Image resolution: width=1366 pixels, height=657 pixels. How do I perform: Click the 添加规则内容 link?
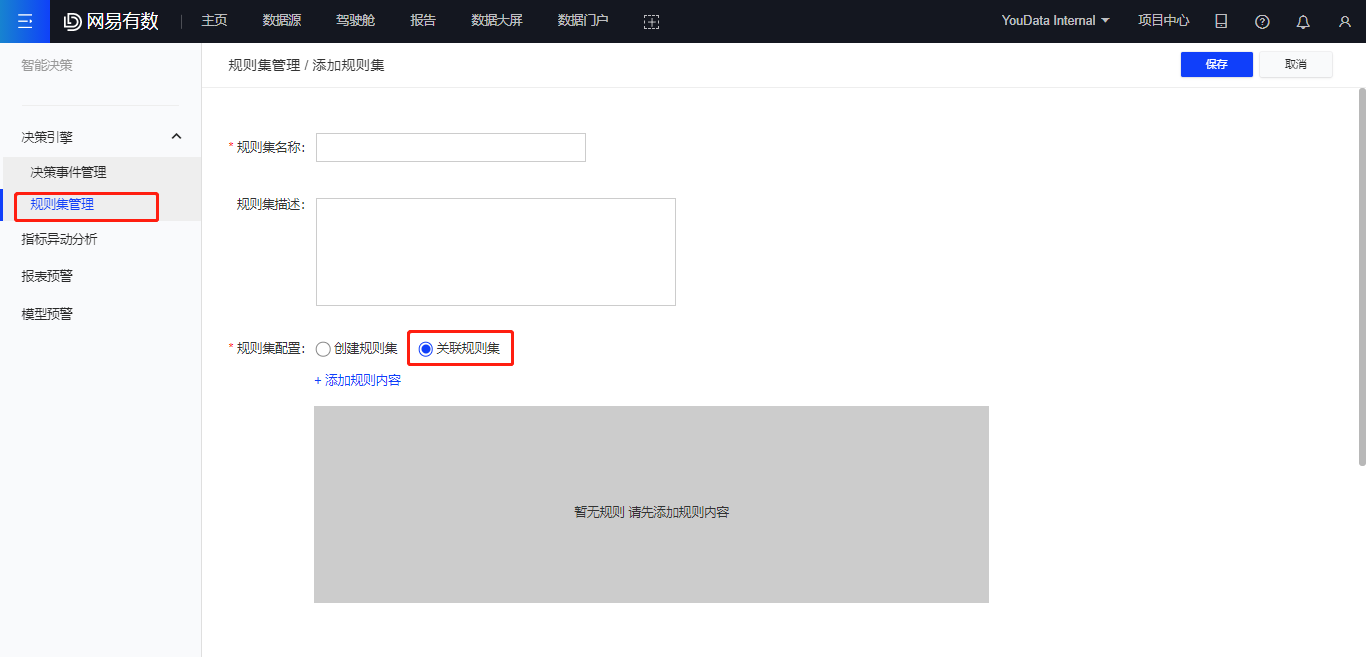358,380
